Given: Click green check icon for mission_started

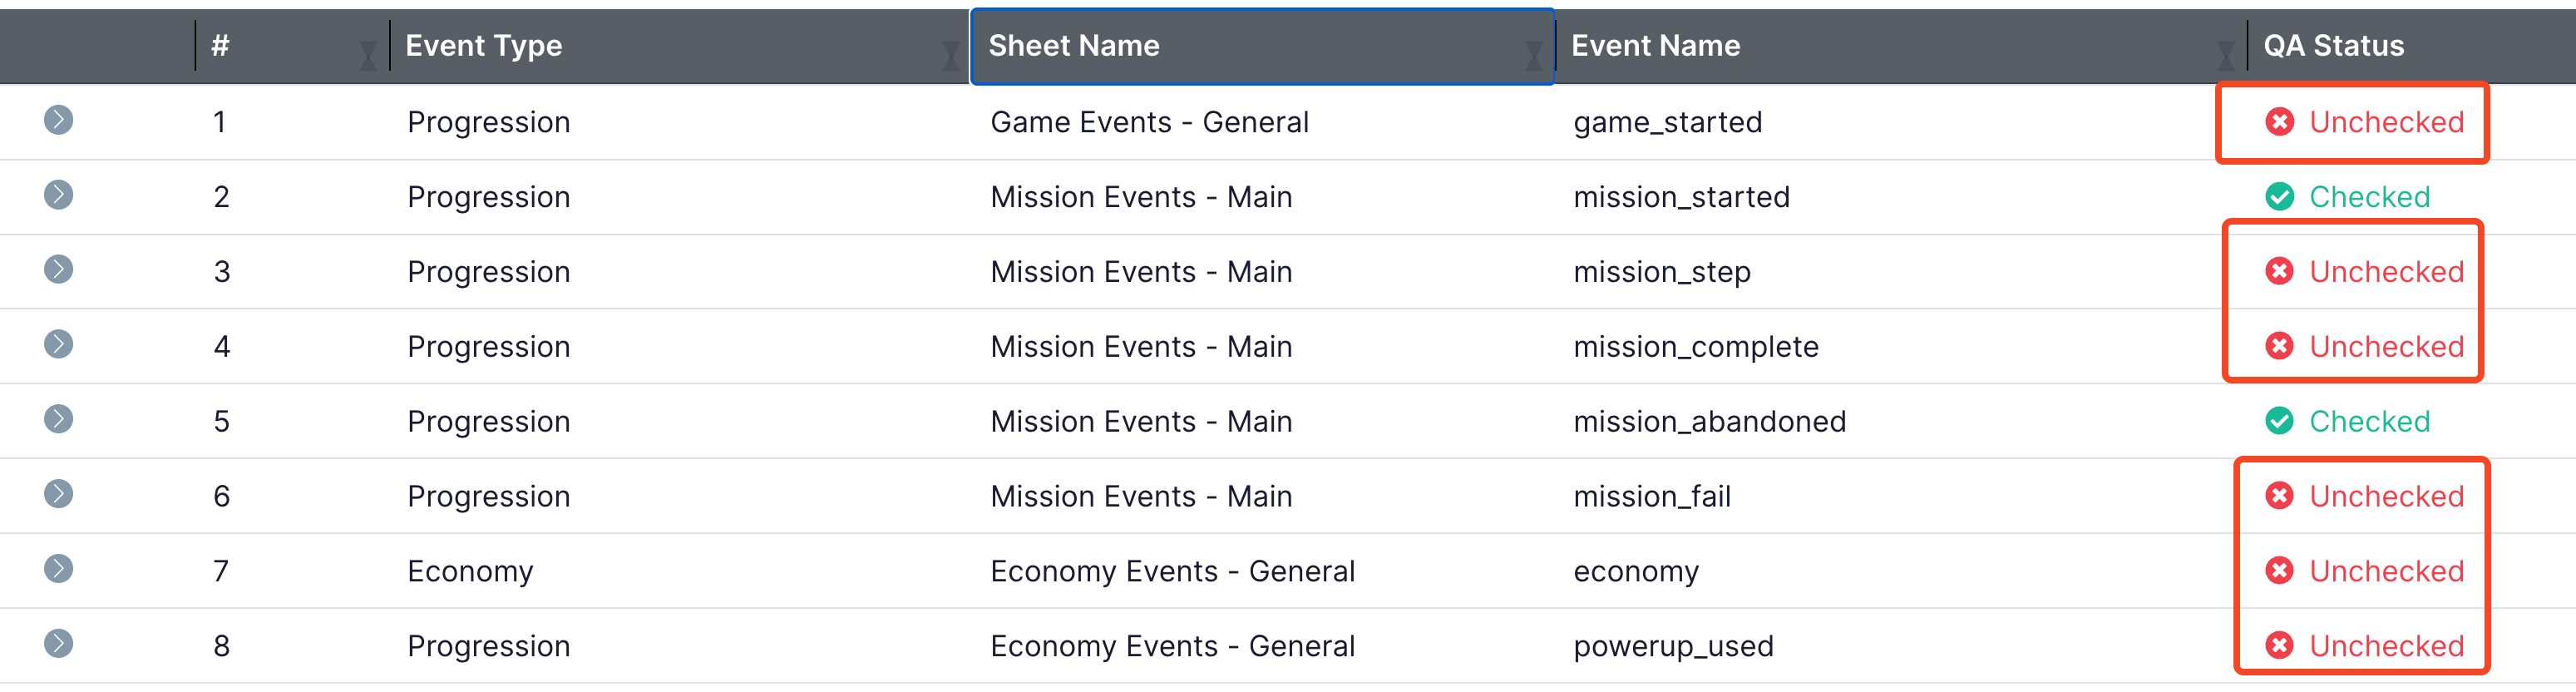Looking at the screenshot, I should tap(2279, 197).
